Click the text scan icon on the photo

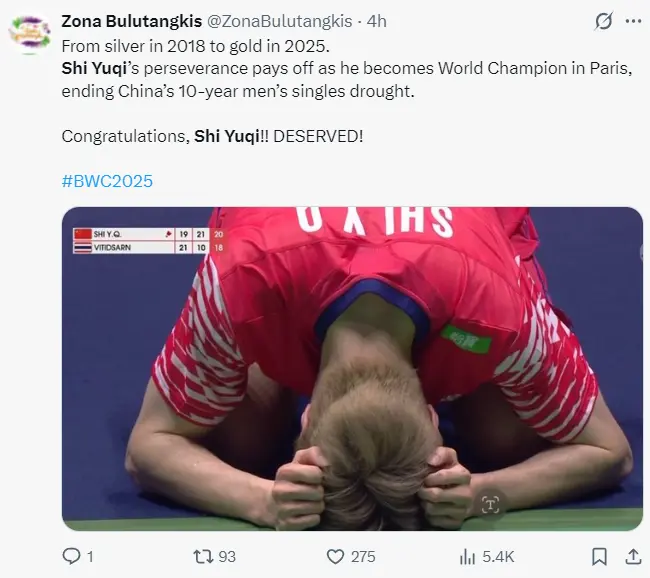click(x=490, y=504)
